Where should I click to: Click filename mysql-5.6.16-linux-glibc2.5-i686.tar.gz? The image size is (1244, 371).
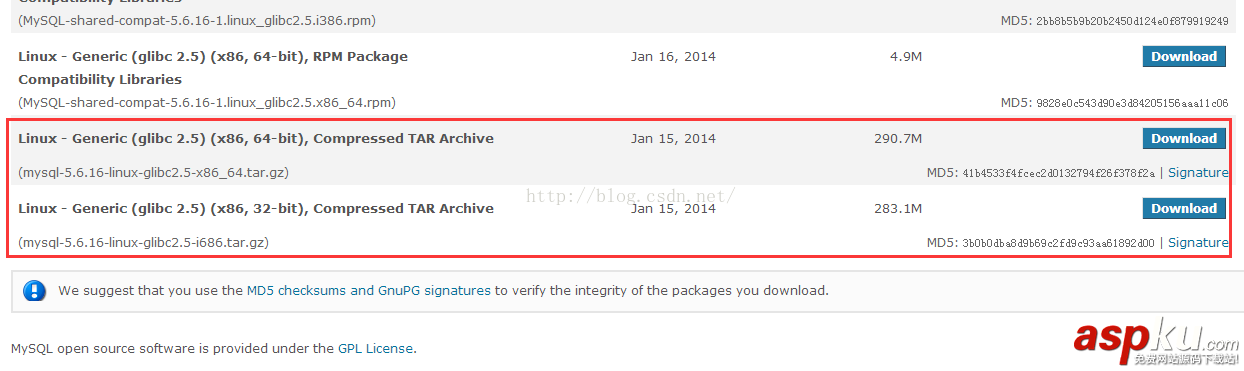[x=143, y=243]
